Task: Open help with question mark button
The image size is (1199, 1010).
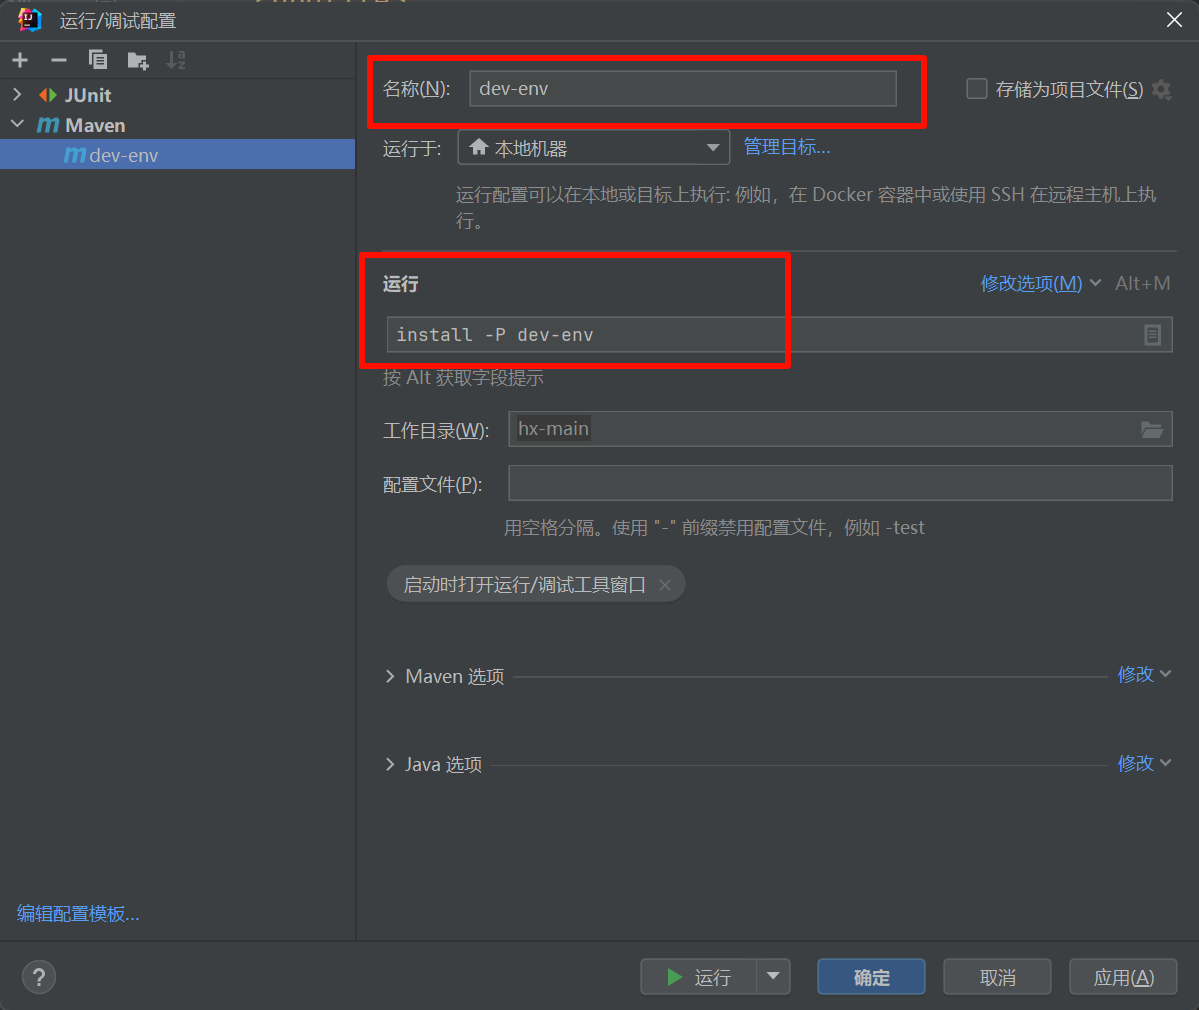Action: click(39, 977)
